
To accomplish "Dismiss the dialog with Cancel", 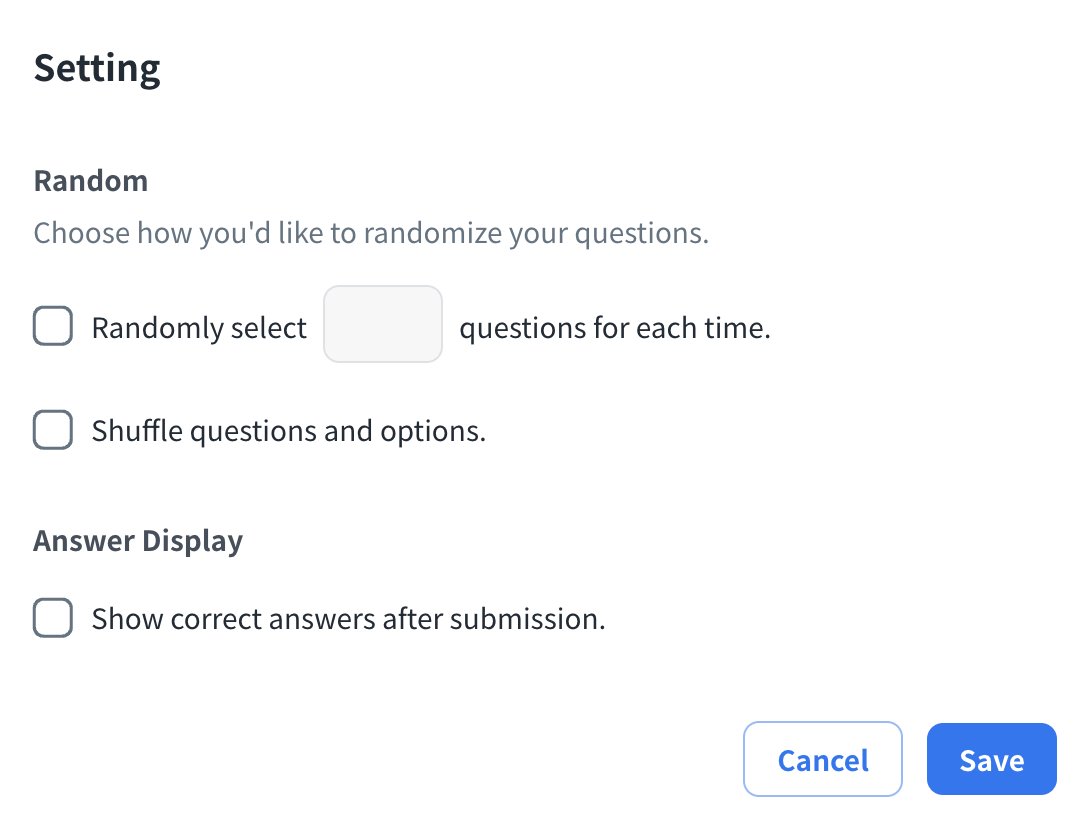I will click(823, 760).
